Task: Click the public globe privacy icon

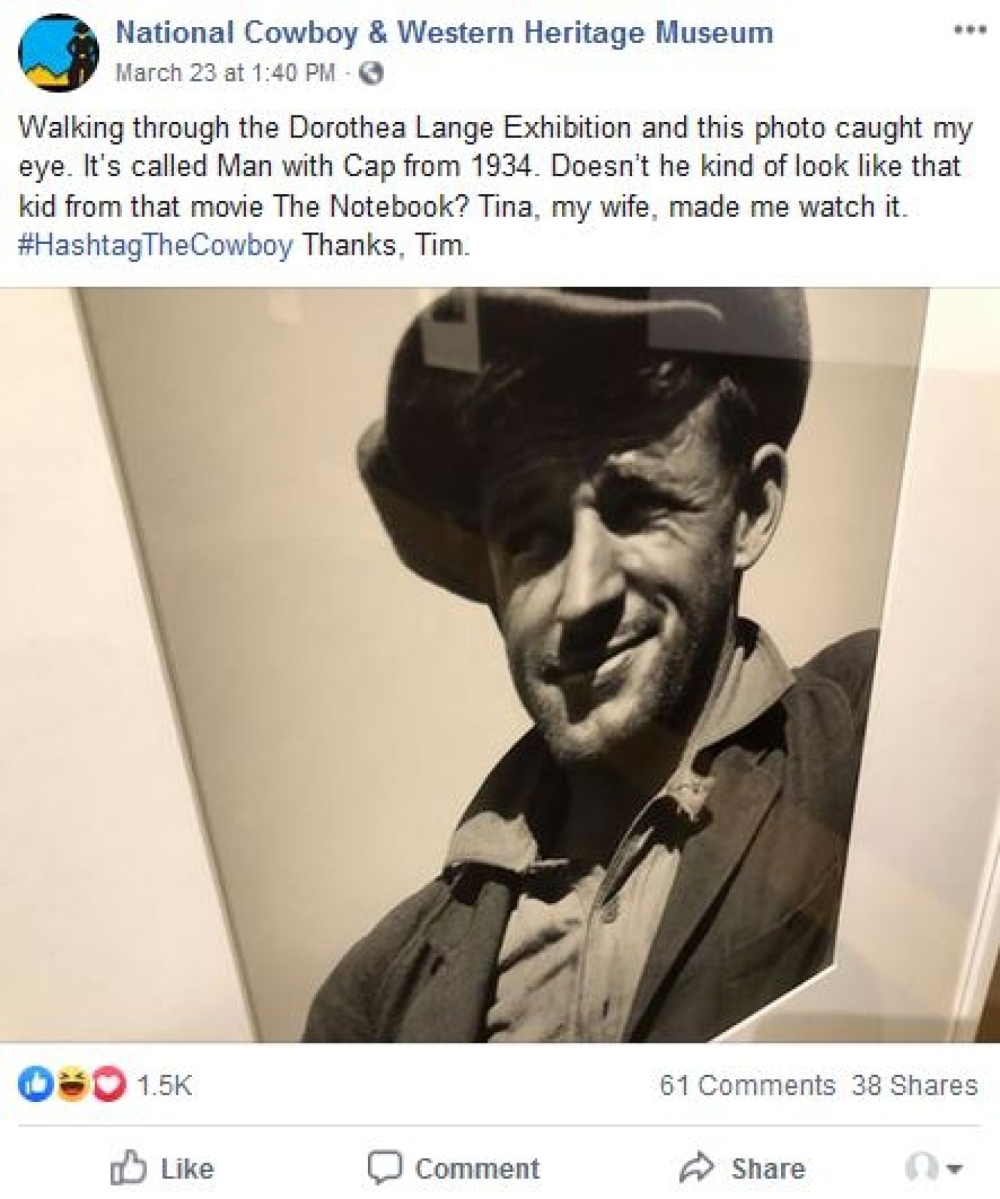Action: pyautogui.click(x=372, y=74)
